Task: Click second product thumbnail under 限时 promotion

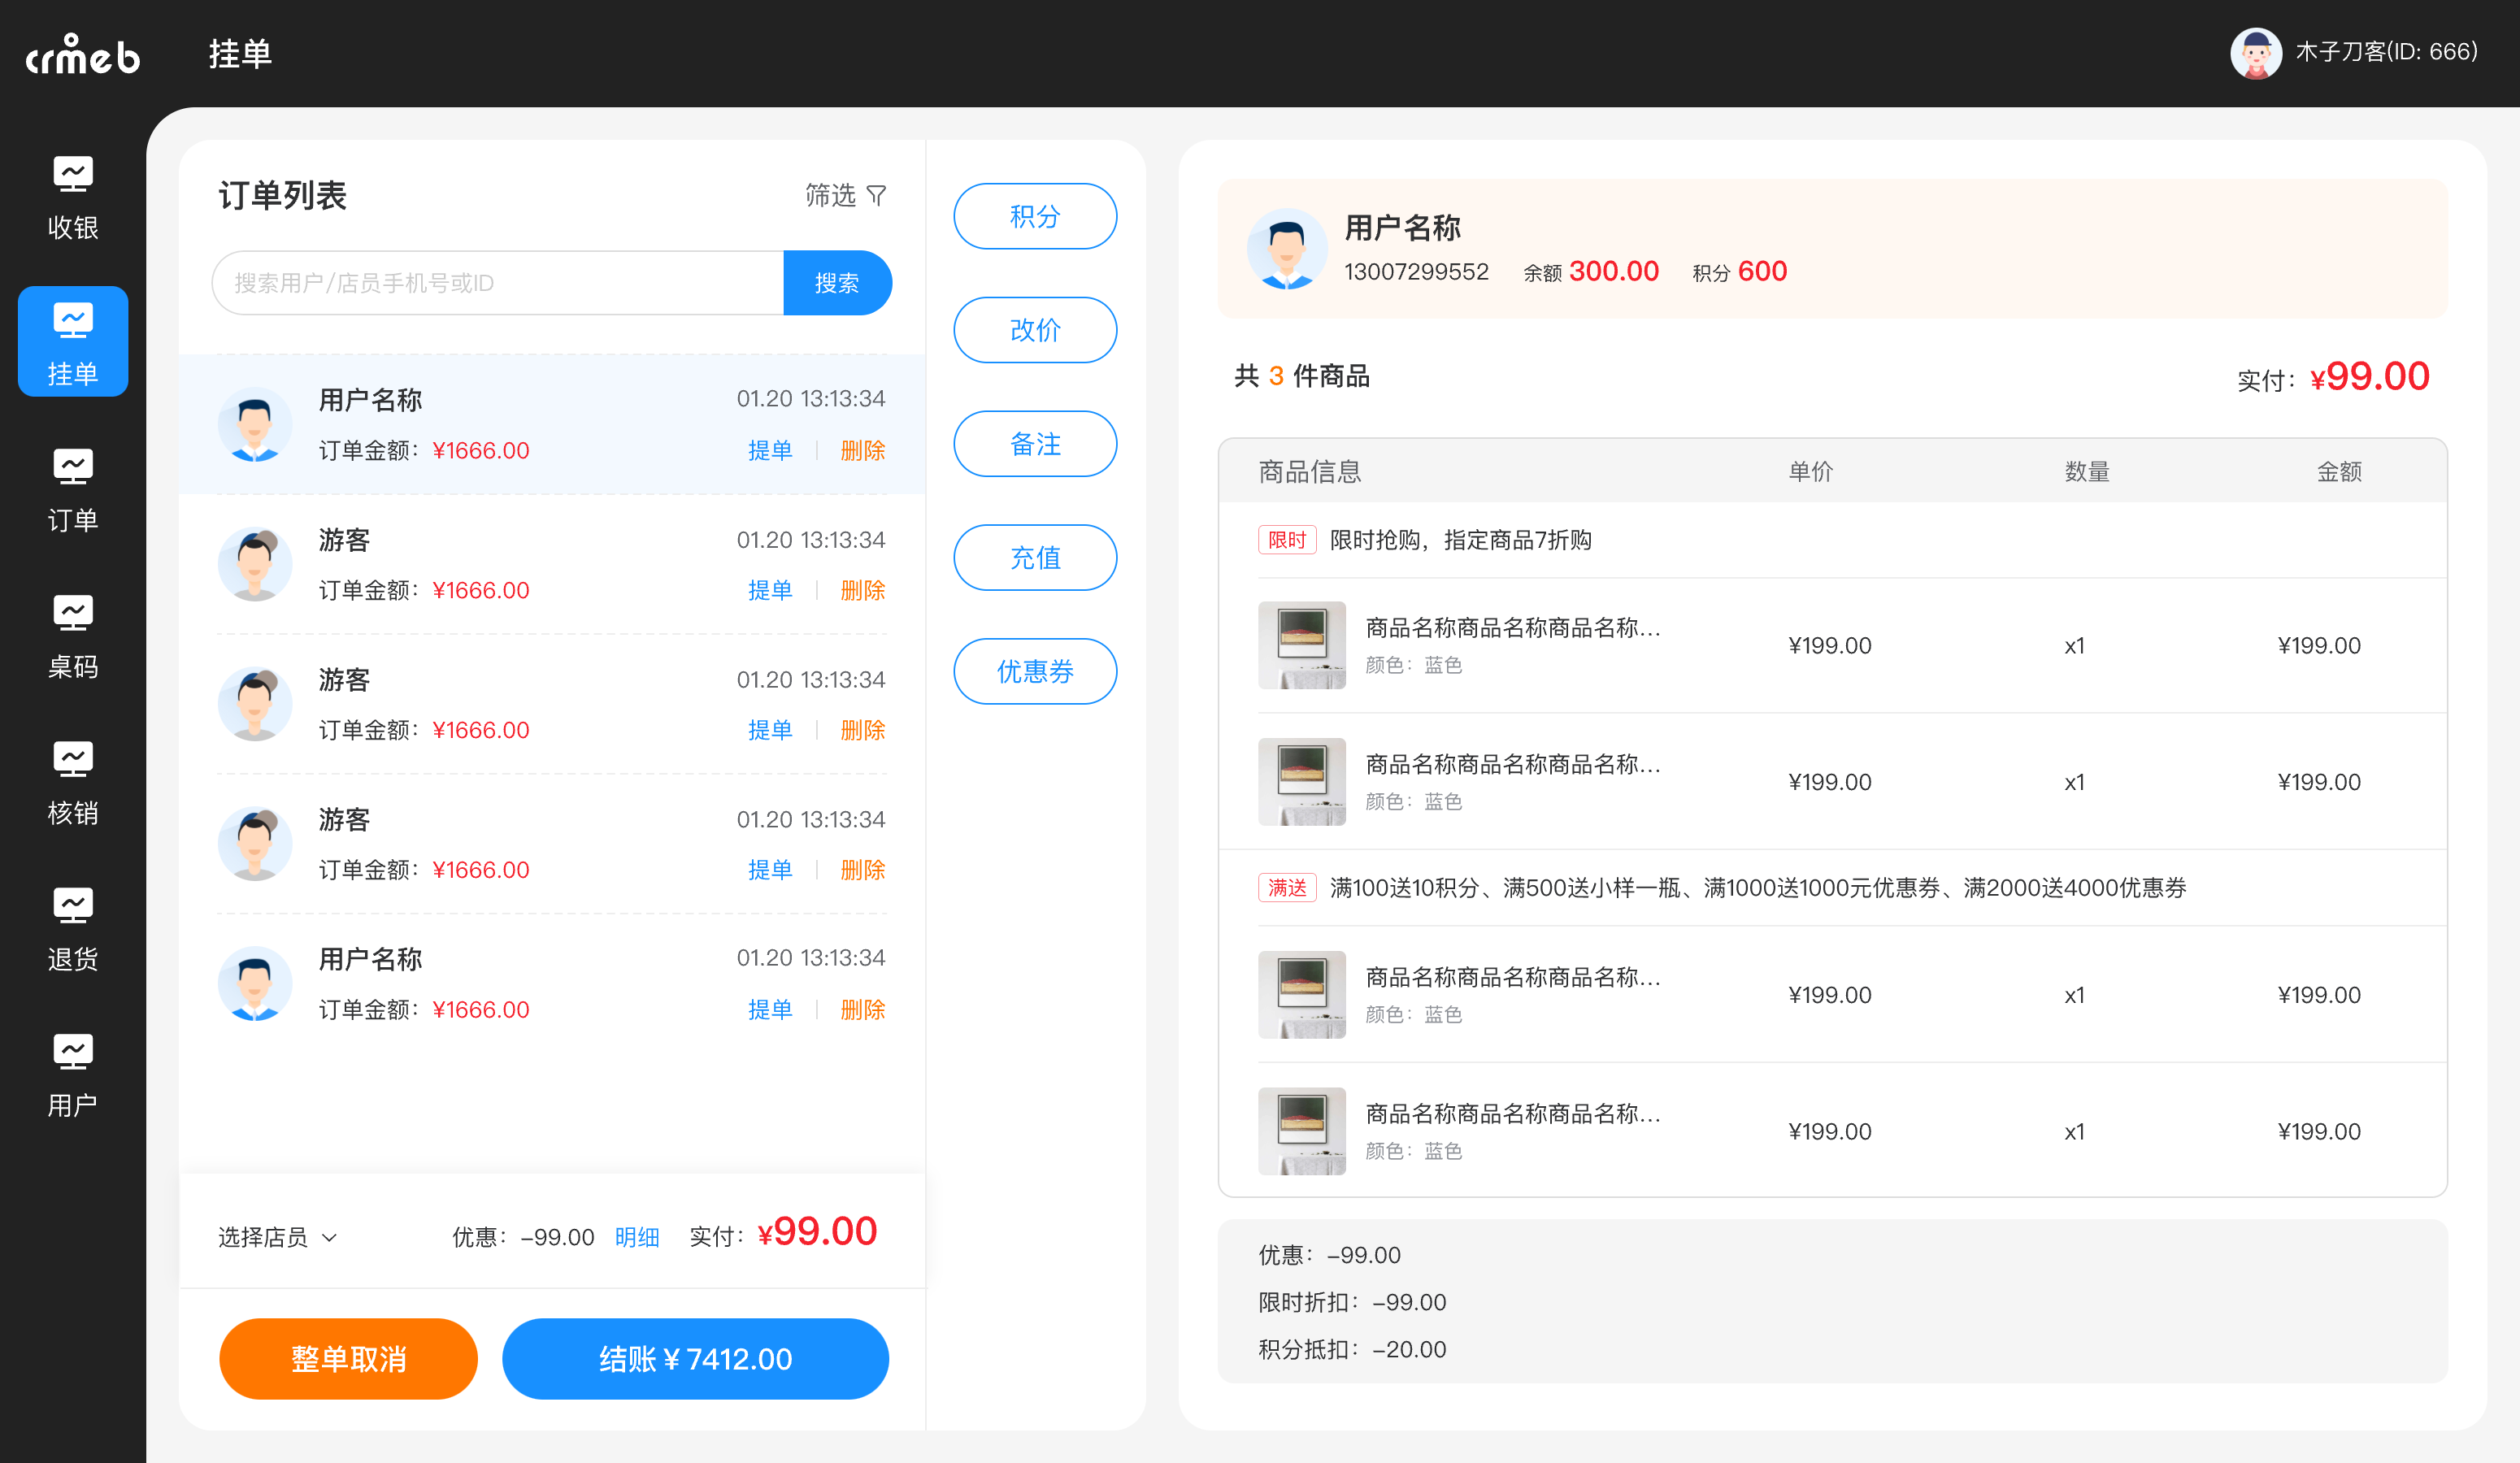Action: pos(1301,781)
